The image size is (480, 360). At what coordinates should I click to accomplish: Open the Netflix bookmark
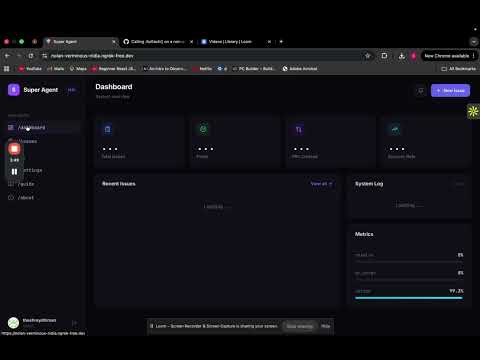203,69
